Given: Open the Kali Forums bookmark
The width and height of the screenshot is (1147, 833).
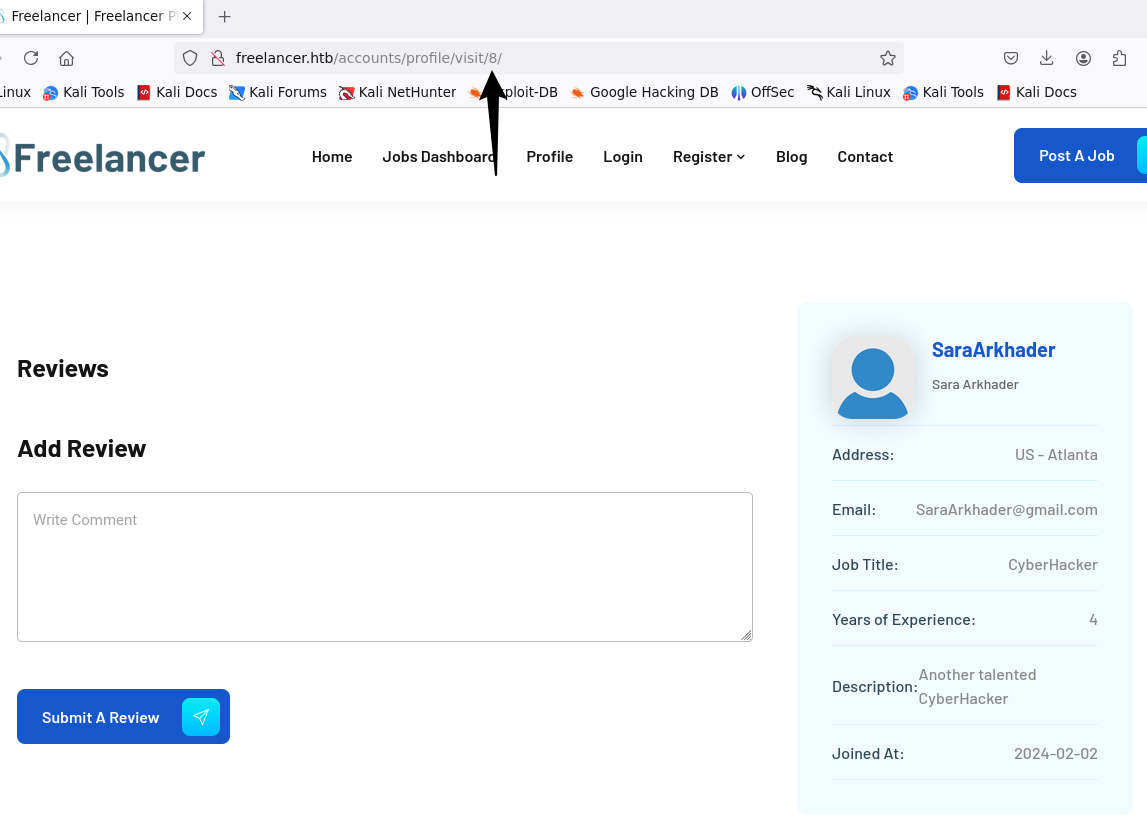Looking at the screenshot, I should pyautogui.click(x=278, y=92).
